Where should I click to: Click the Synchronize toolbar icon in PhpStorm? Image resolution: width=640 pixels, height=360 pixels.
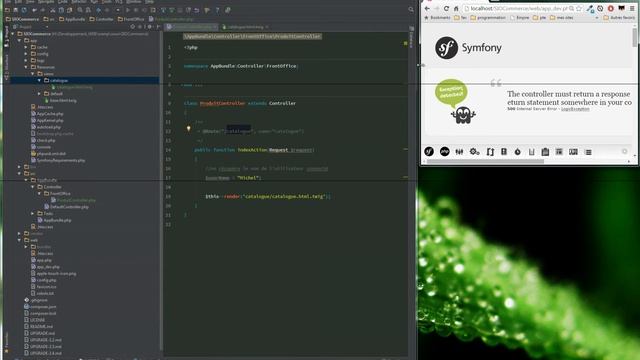click(24, 10)
